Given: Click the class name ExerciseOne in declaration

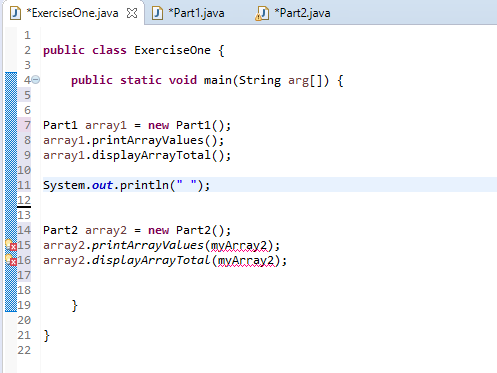Looking at the screenshot, I should point(172,50).
